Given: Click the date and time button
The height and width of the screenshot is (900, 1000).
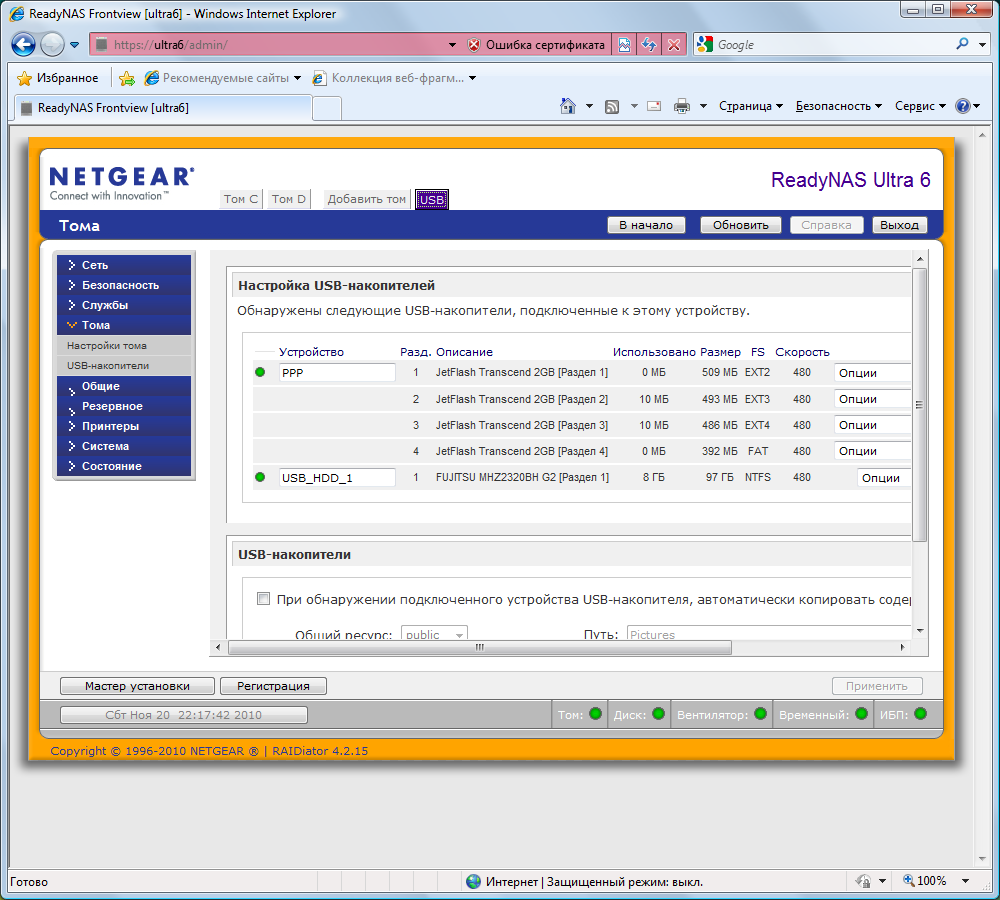Looking at the screenshot, I should tap(184, 715).
